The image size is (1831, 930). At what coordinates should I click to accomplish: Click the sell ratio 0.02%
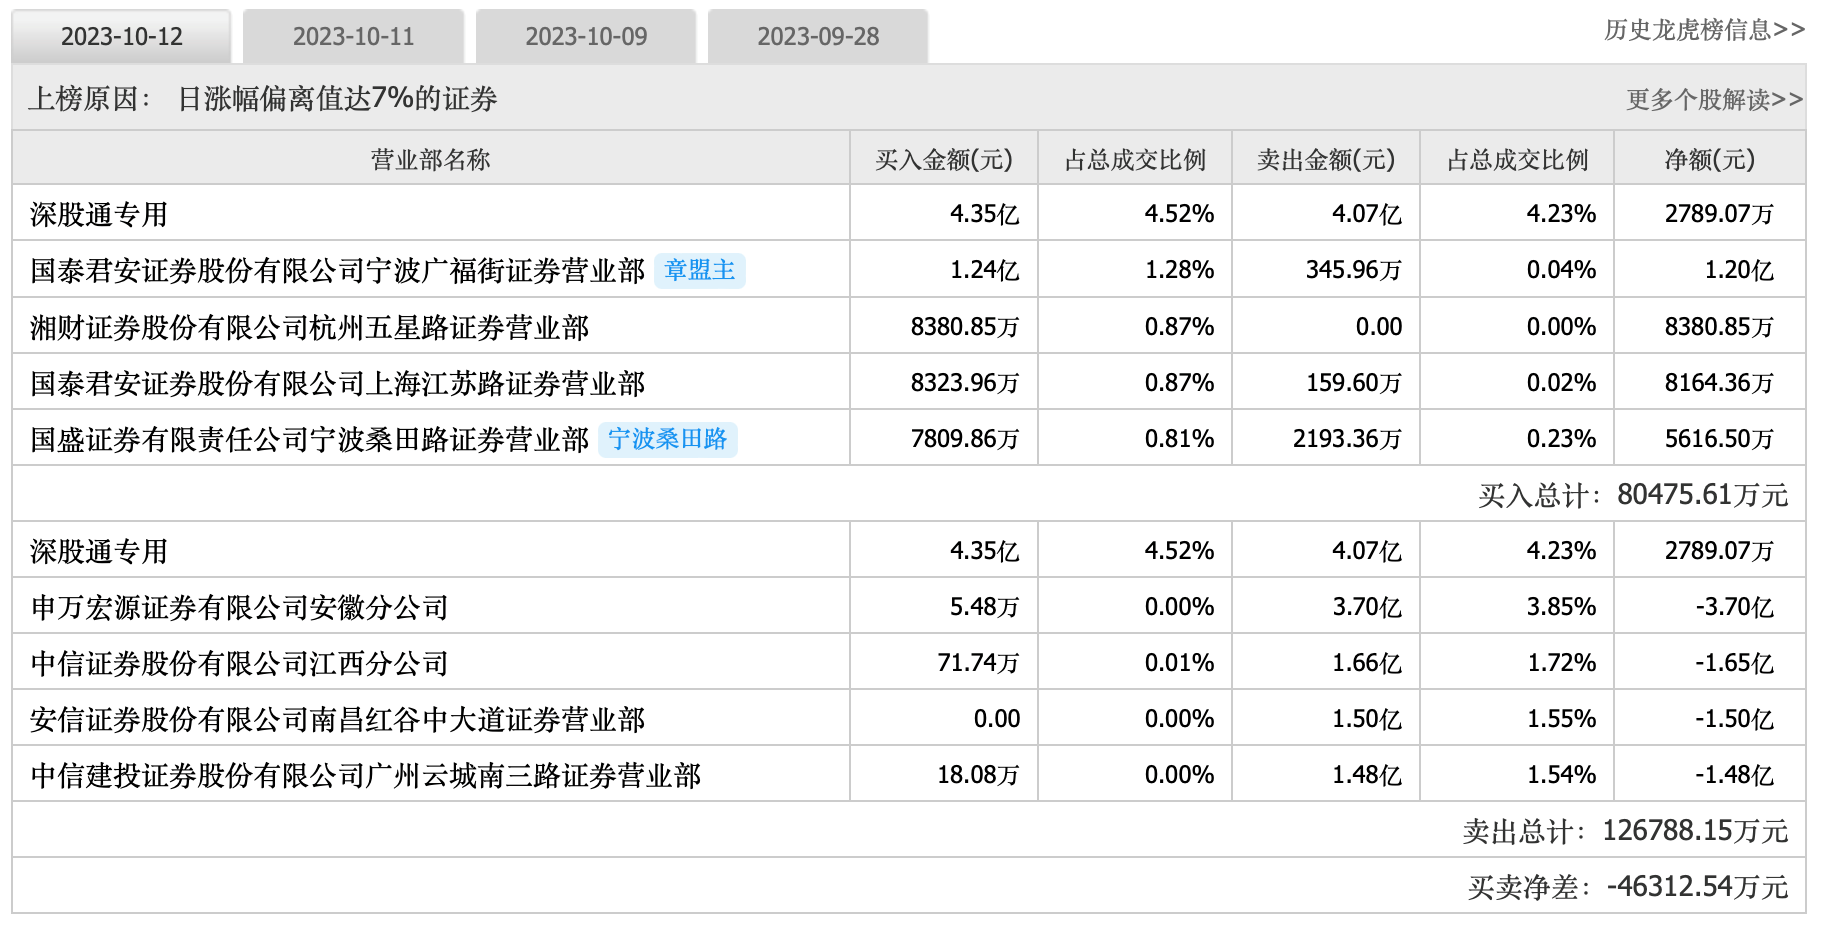pyautogui.click(x=1562, y=383)
